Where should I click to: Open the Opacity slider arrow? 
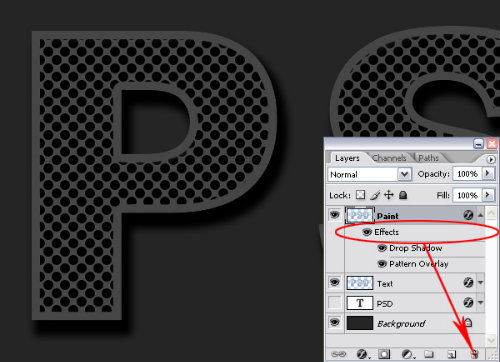point(488,173)
